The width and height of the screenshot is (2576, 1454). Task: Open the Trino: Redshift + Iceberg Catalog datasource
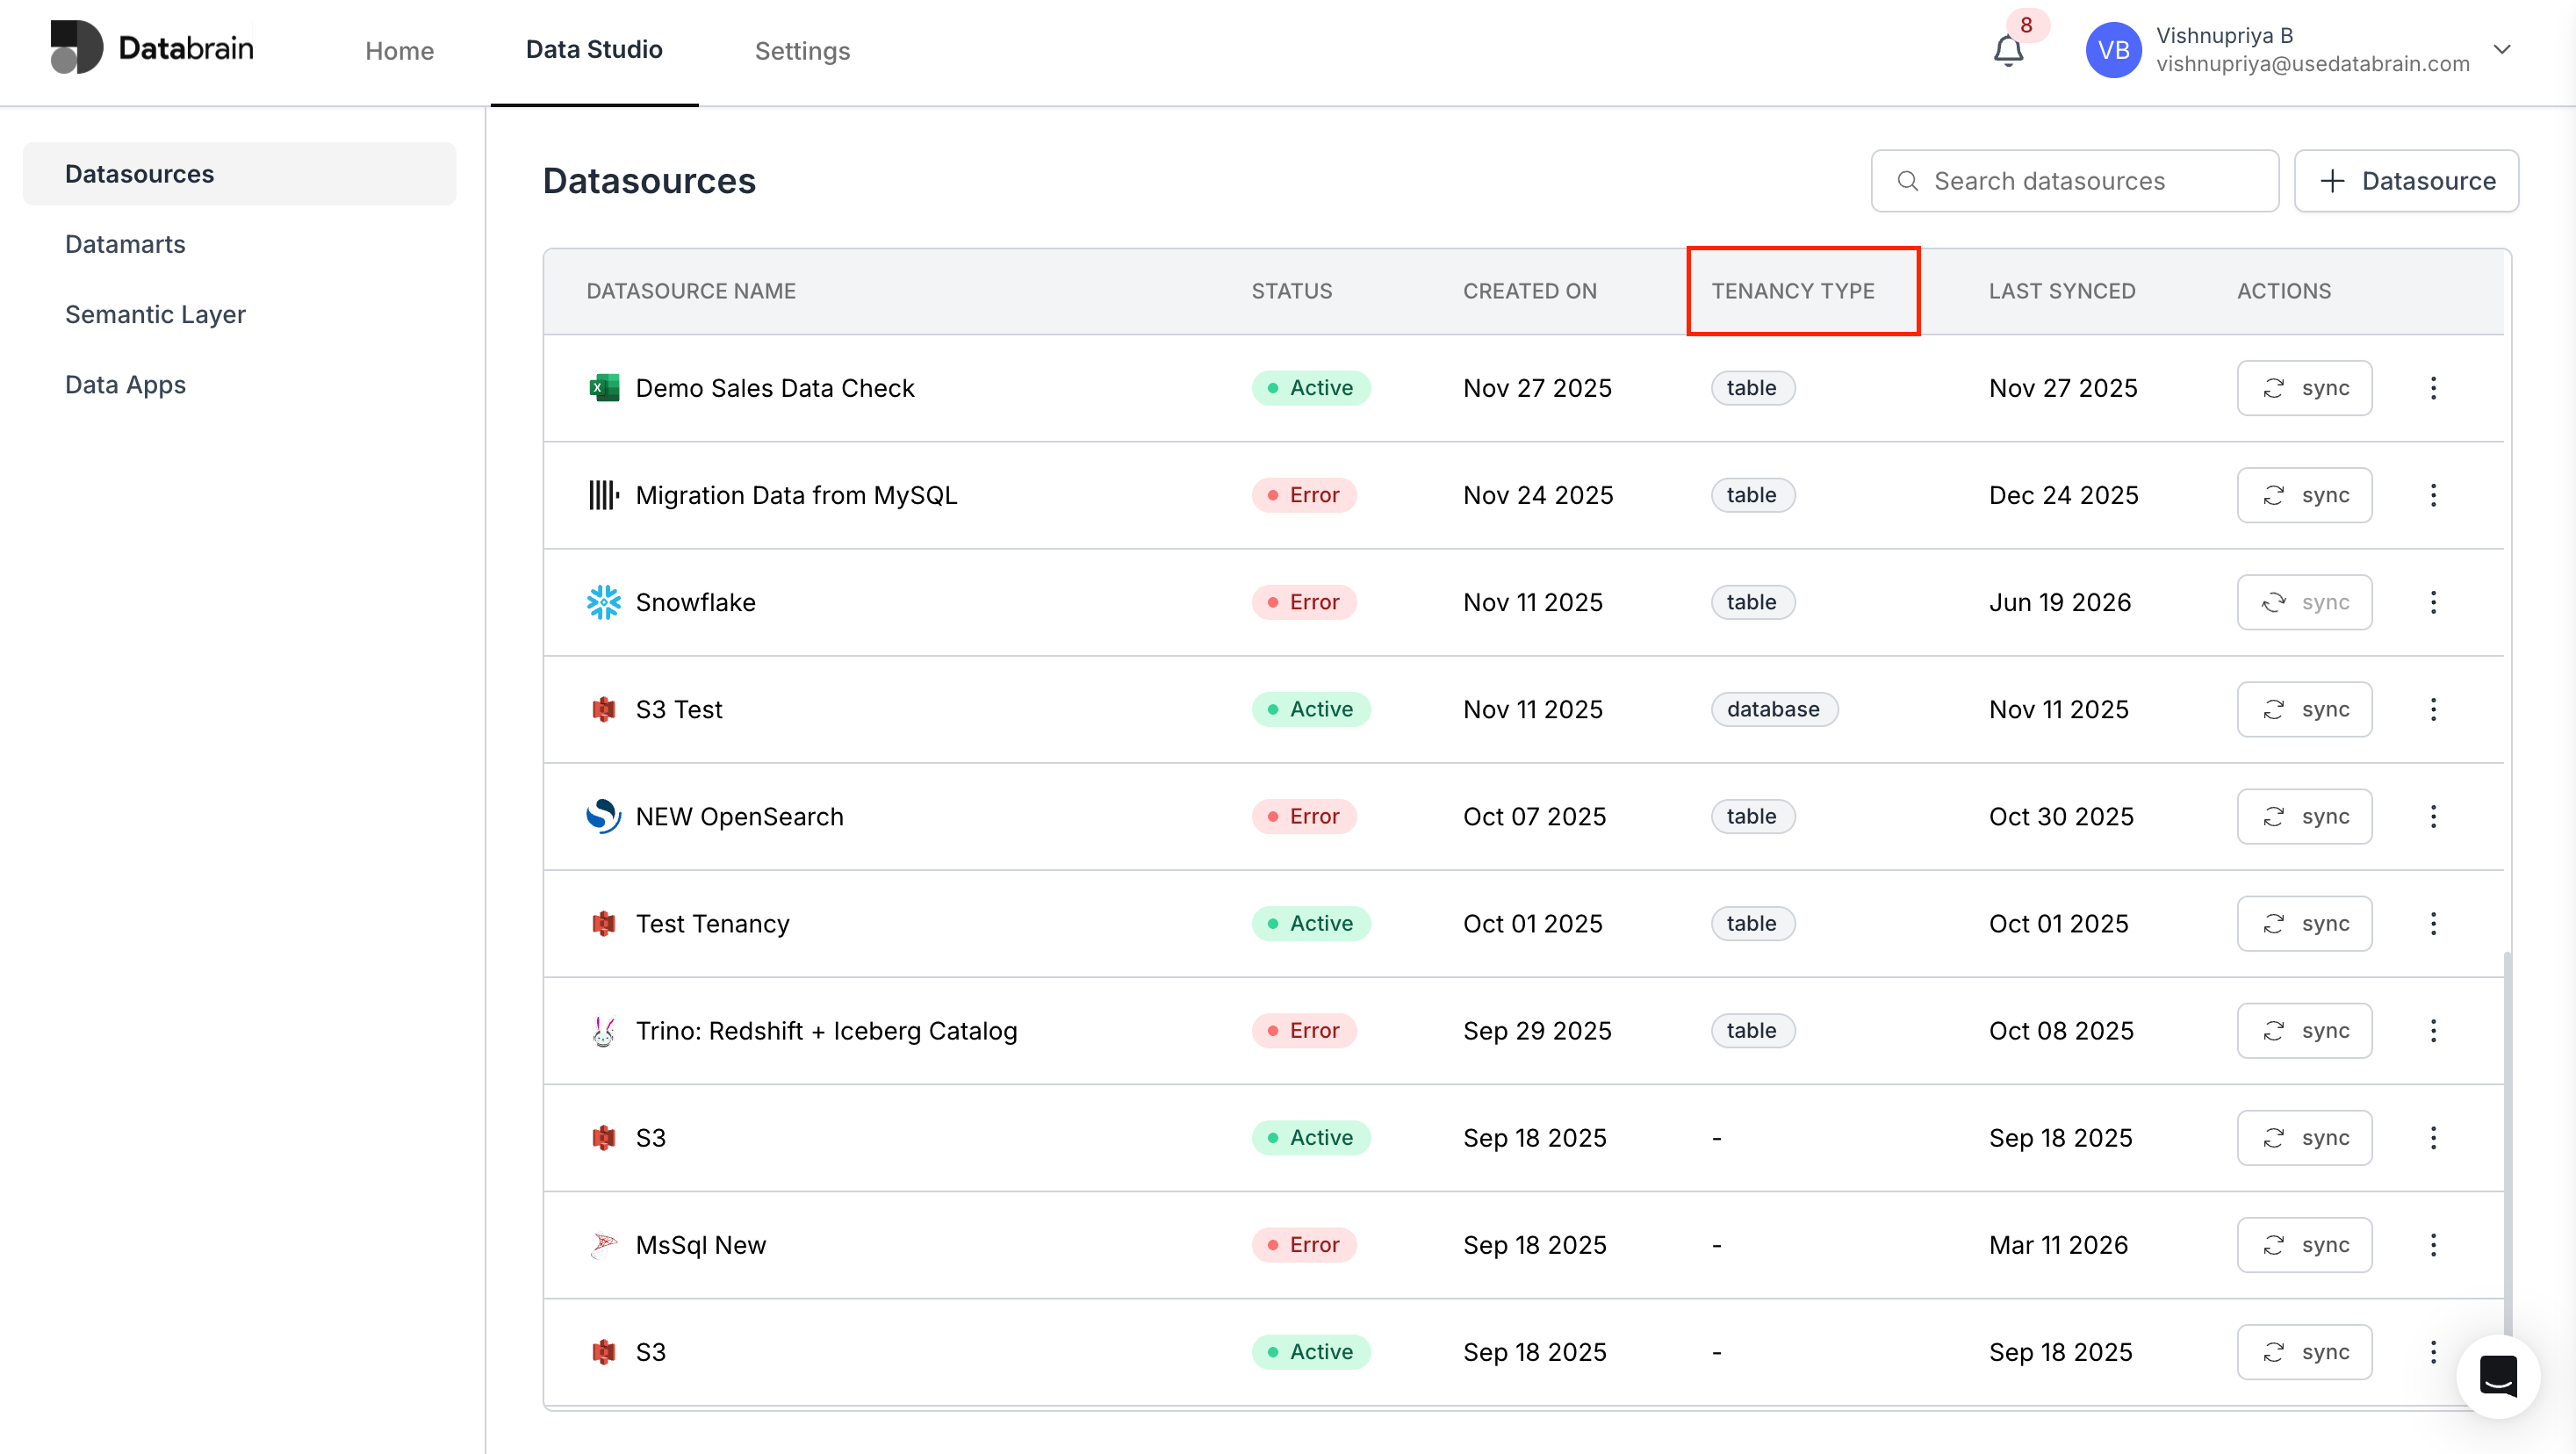[826, 1031]
